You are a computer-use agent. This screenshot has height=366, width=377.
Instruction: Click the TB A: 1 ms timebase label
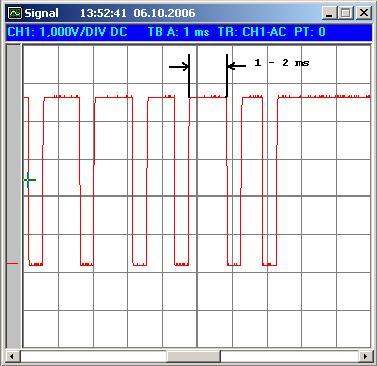click(178, 32)
